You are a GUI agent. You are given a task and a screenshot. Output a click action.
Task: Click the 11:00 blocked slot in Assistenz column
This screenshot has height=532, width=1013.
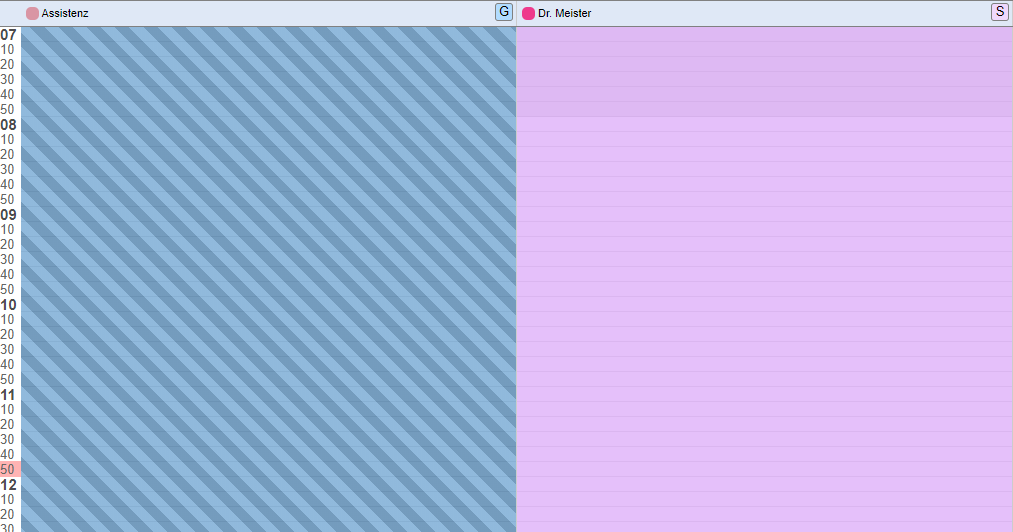269,394
